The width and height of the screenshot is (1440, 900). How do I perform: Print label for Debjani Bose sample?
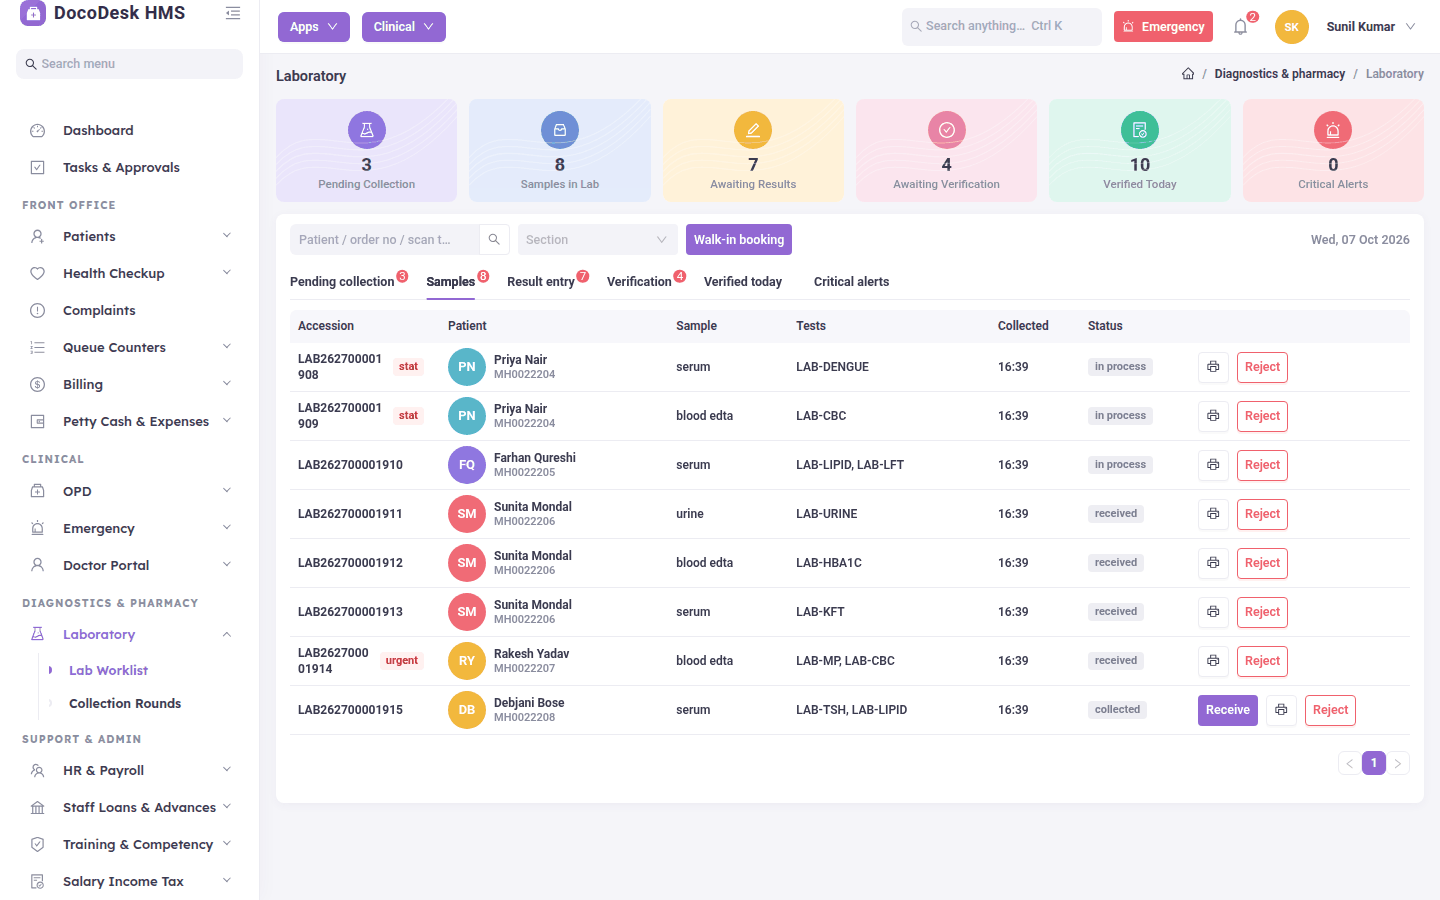(1281, 710)
